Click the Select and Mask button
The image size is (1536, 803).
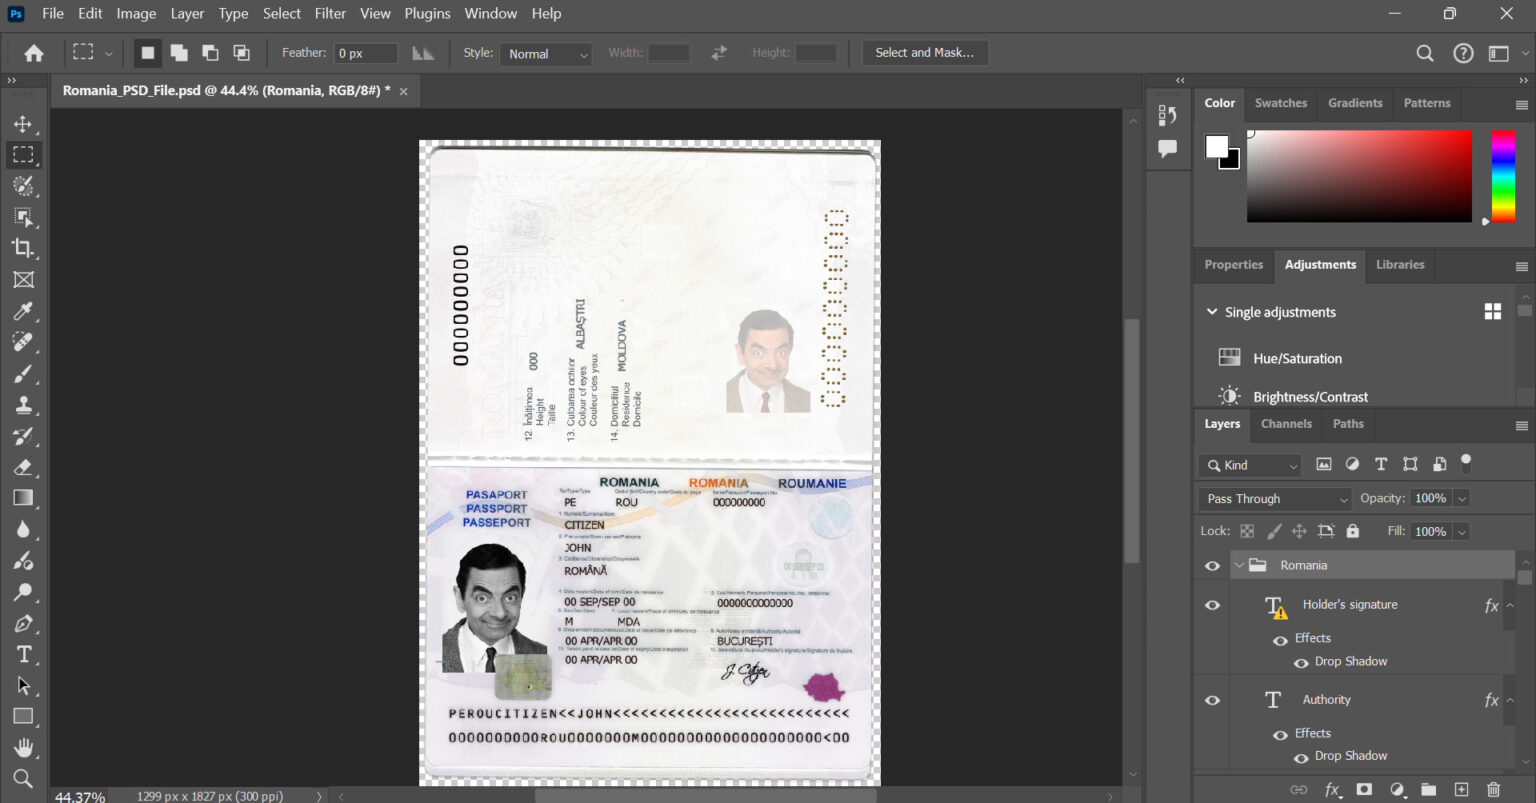click(x=925, y=53)
